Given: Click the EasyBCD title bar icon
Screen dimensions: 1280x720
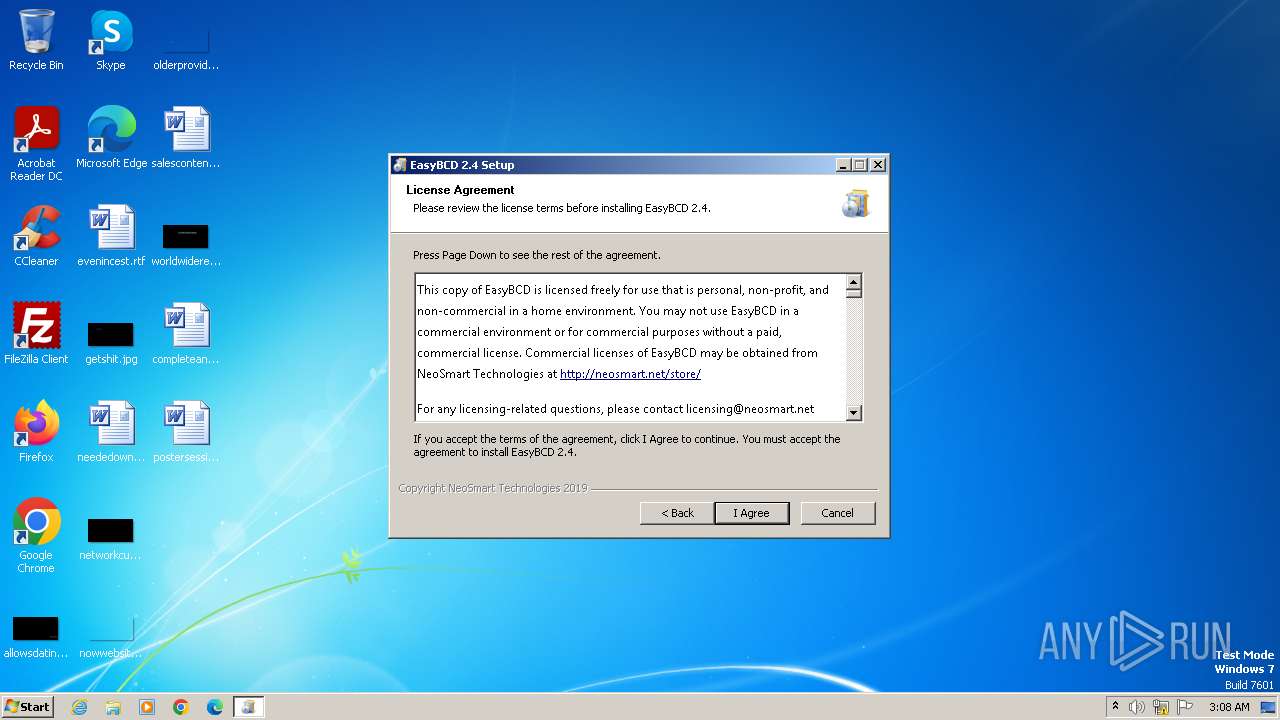Looking at the screenshot, I should point(400,165).
